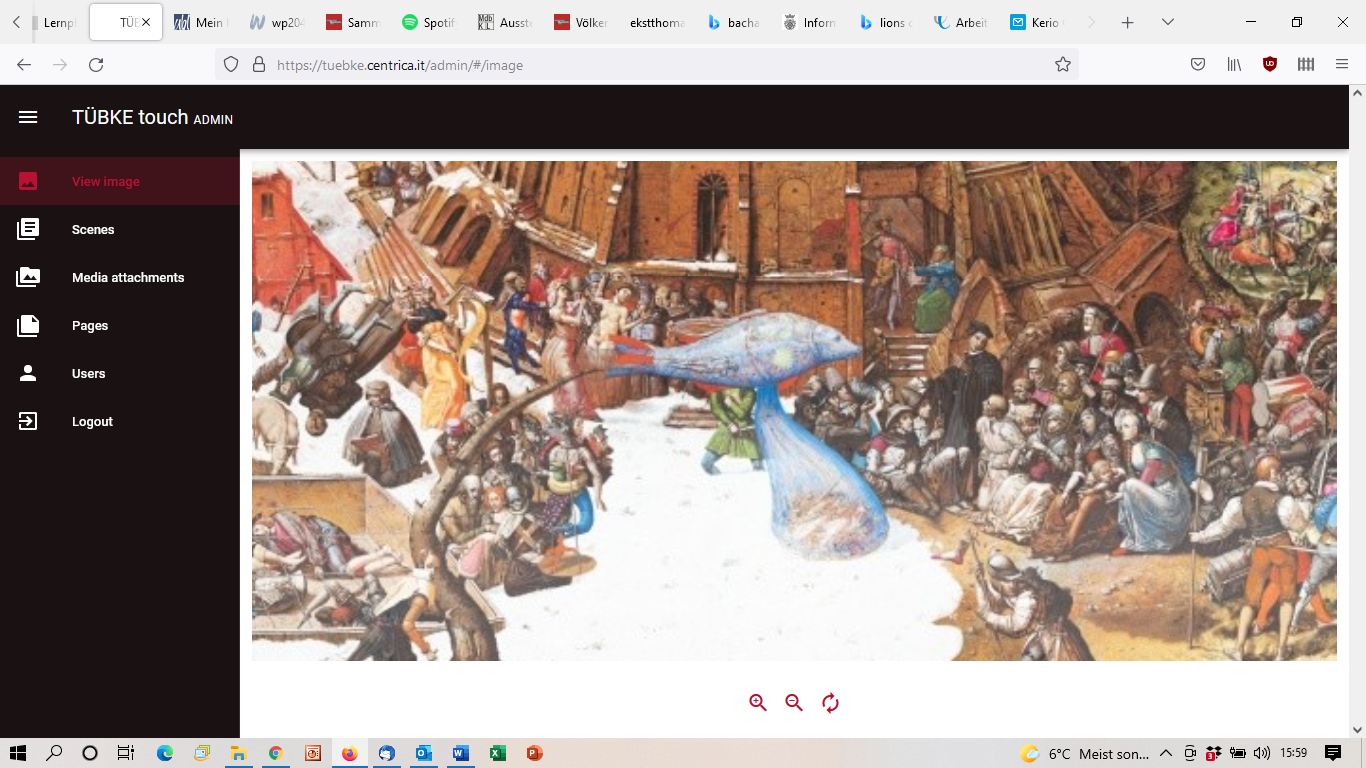
Task: Close the TÜBKE browser tab
Action: coord(146,22)
